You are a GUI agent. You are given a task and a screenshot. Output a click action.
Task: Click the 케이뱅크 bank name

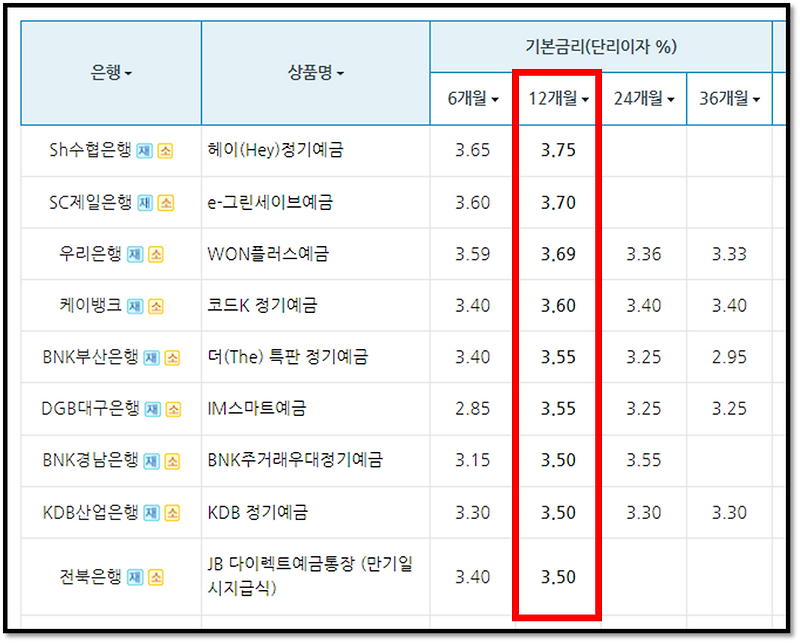click(x=90, y=305)
